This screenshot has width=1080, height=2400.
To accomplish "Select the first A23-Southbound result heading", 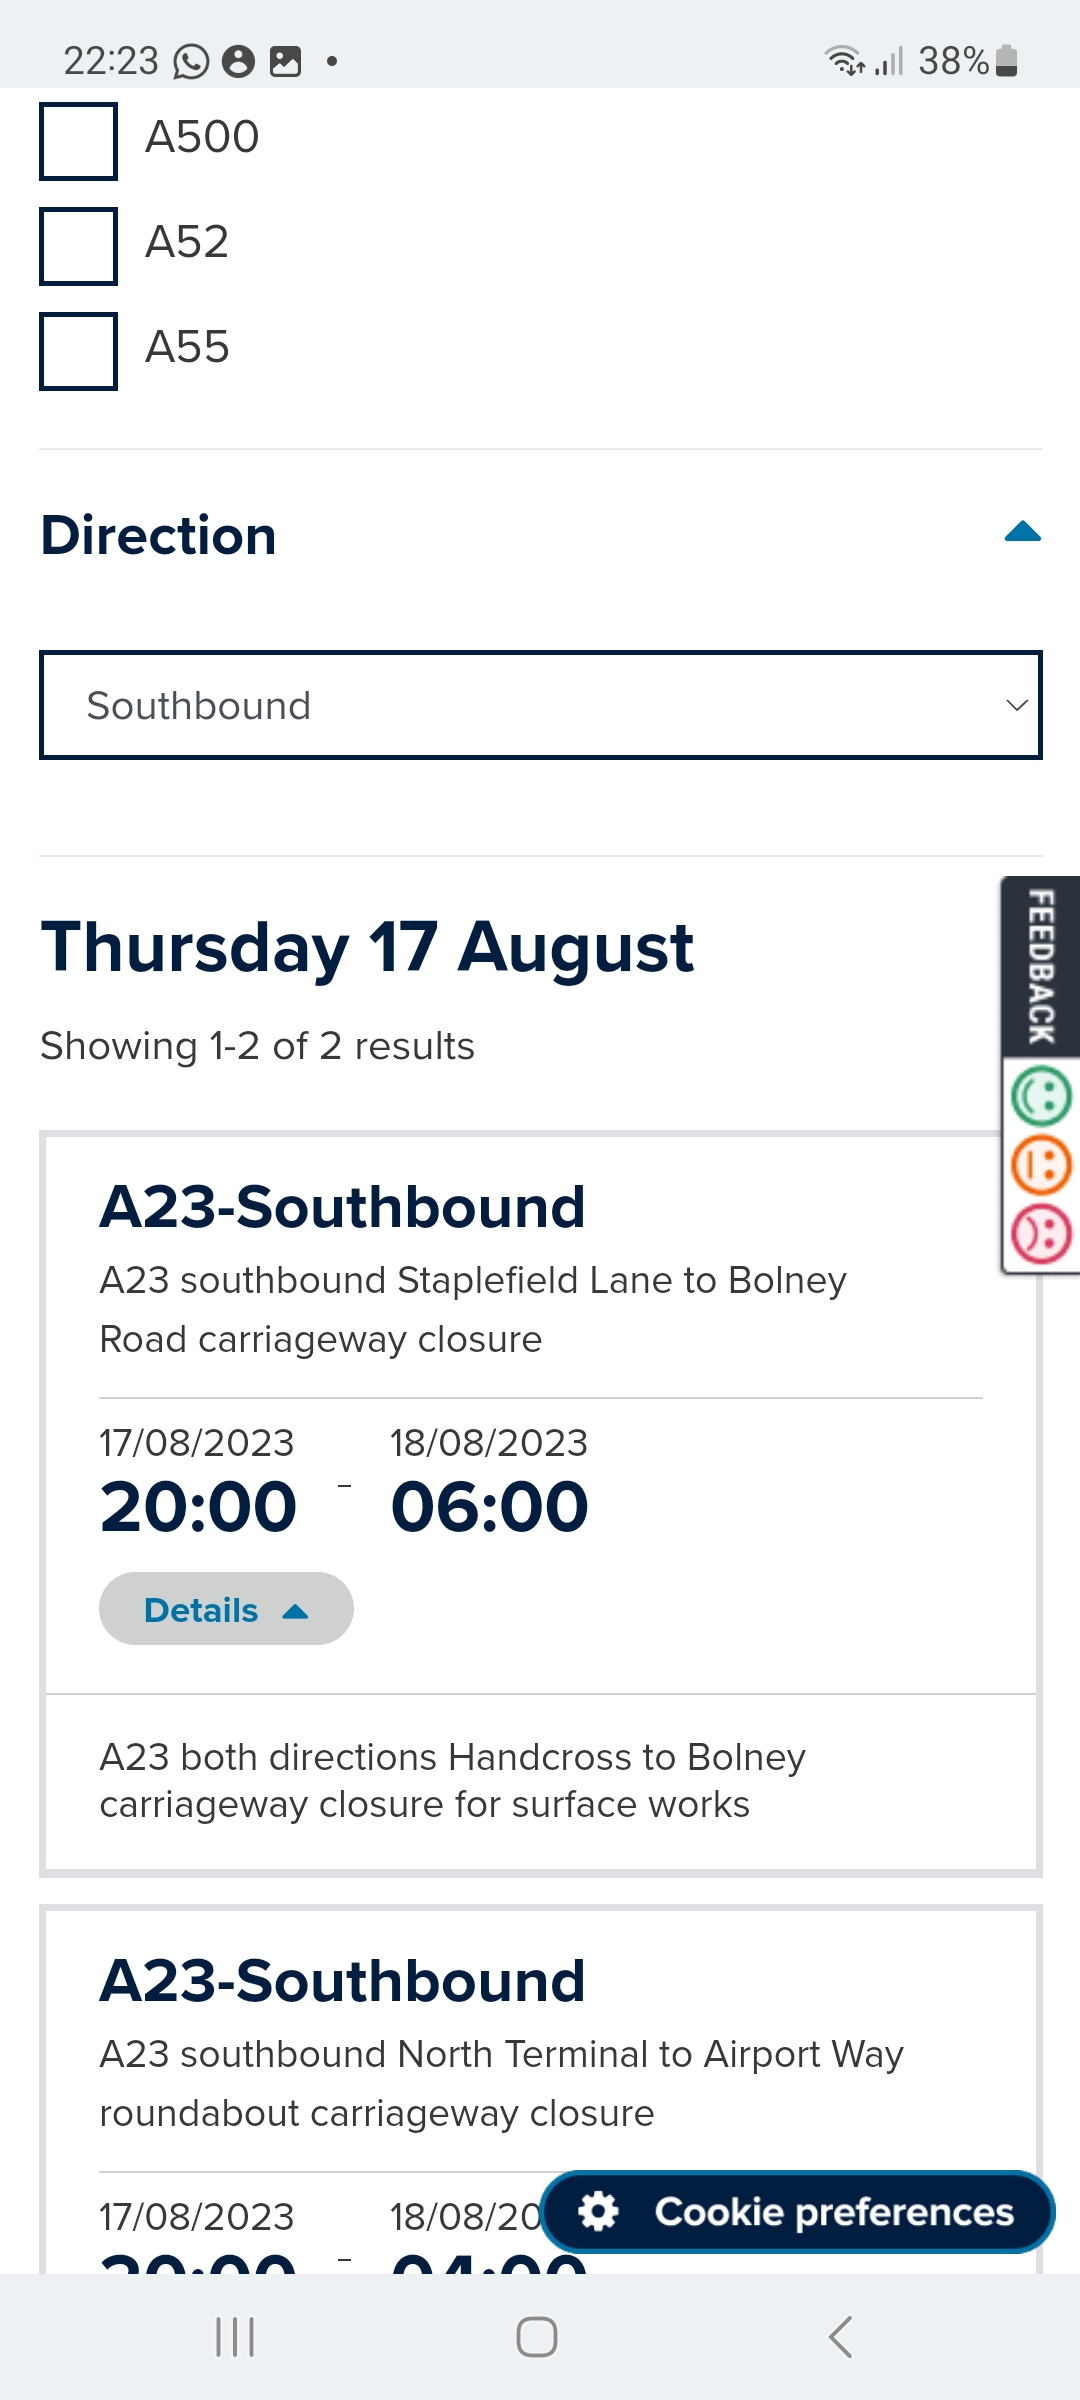I will click(x=342, y=1206).
